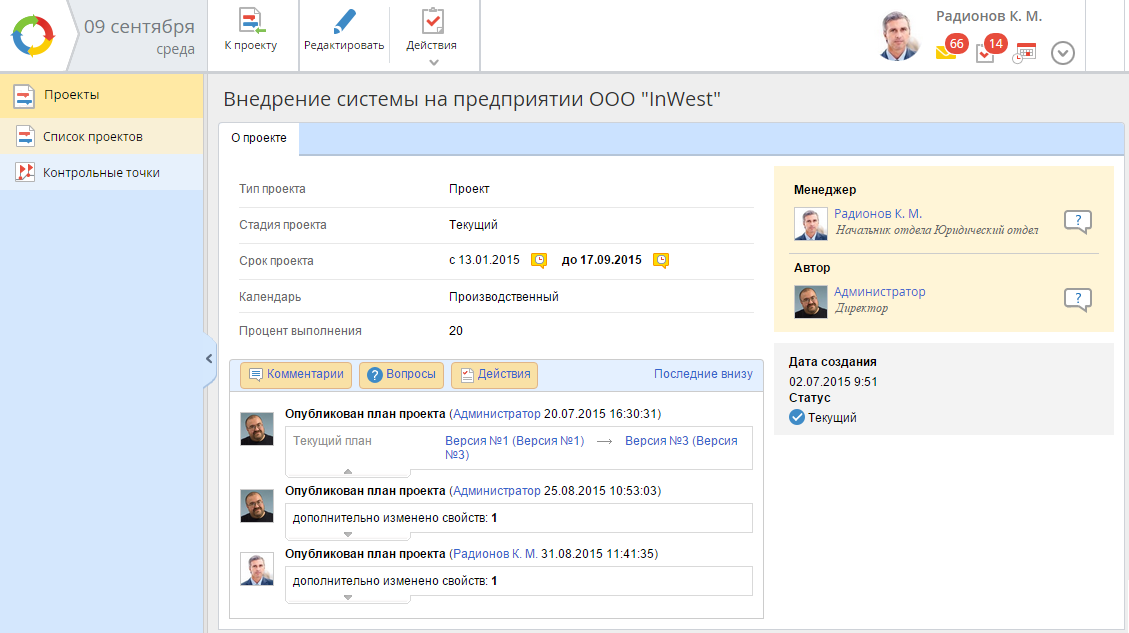Click the Комментарии button

[296, 375]
